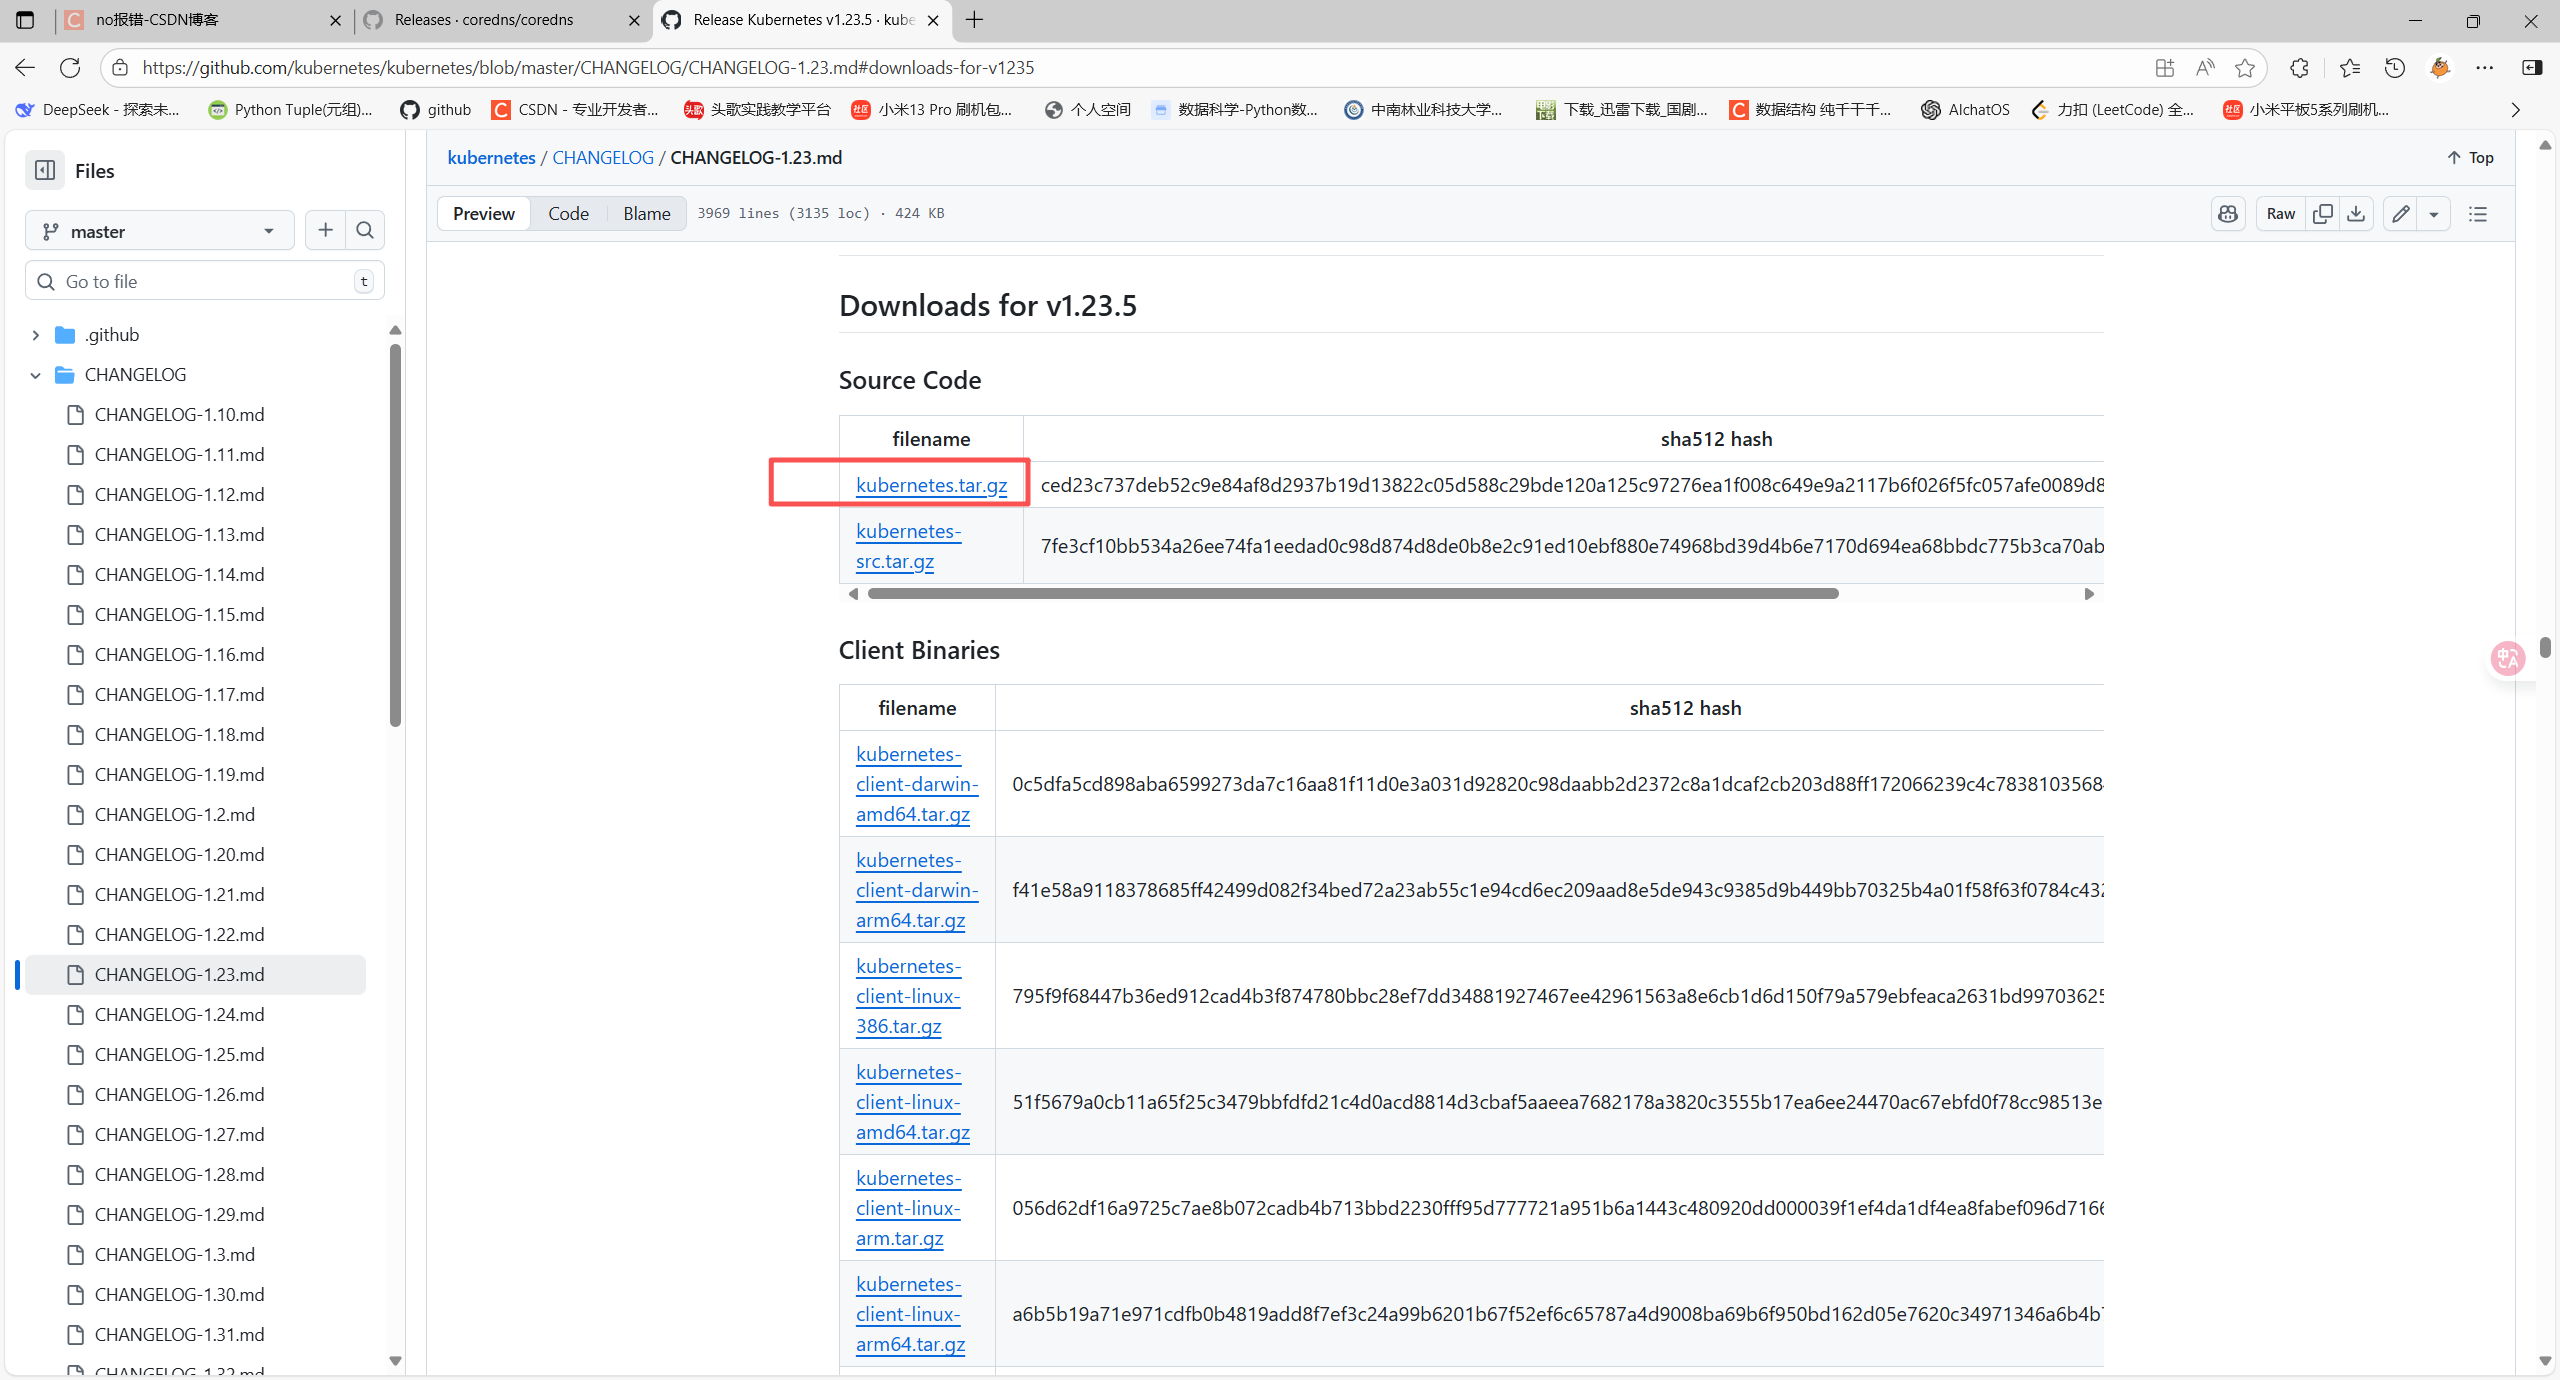Open AIchatOS bookmark
2560x1380 pixels.
point(1965,110)
